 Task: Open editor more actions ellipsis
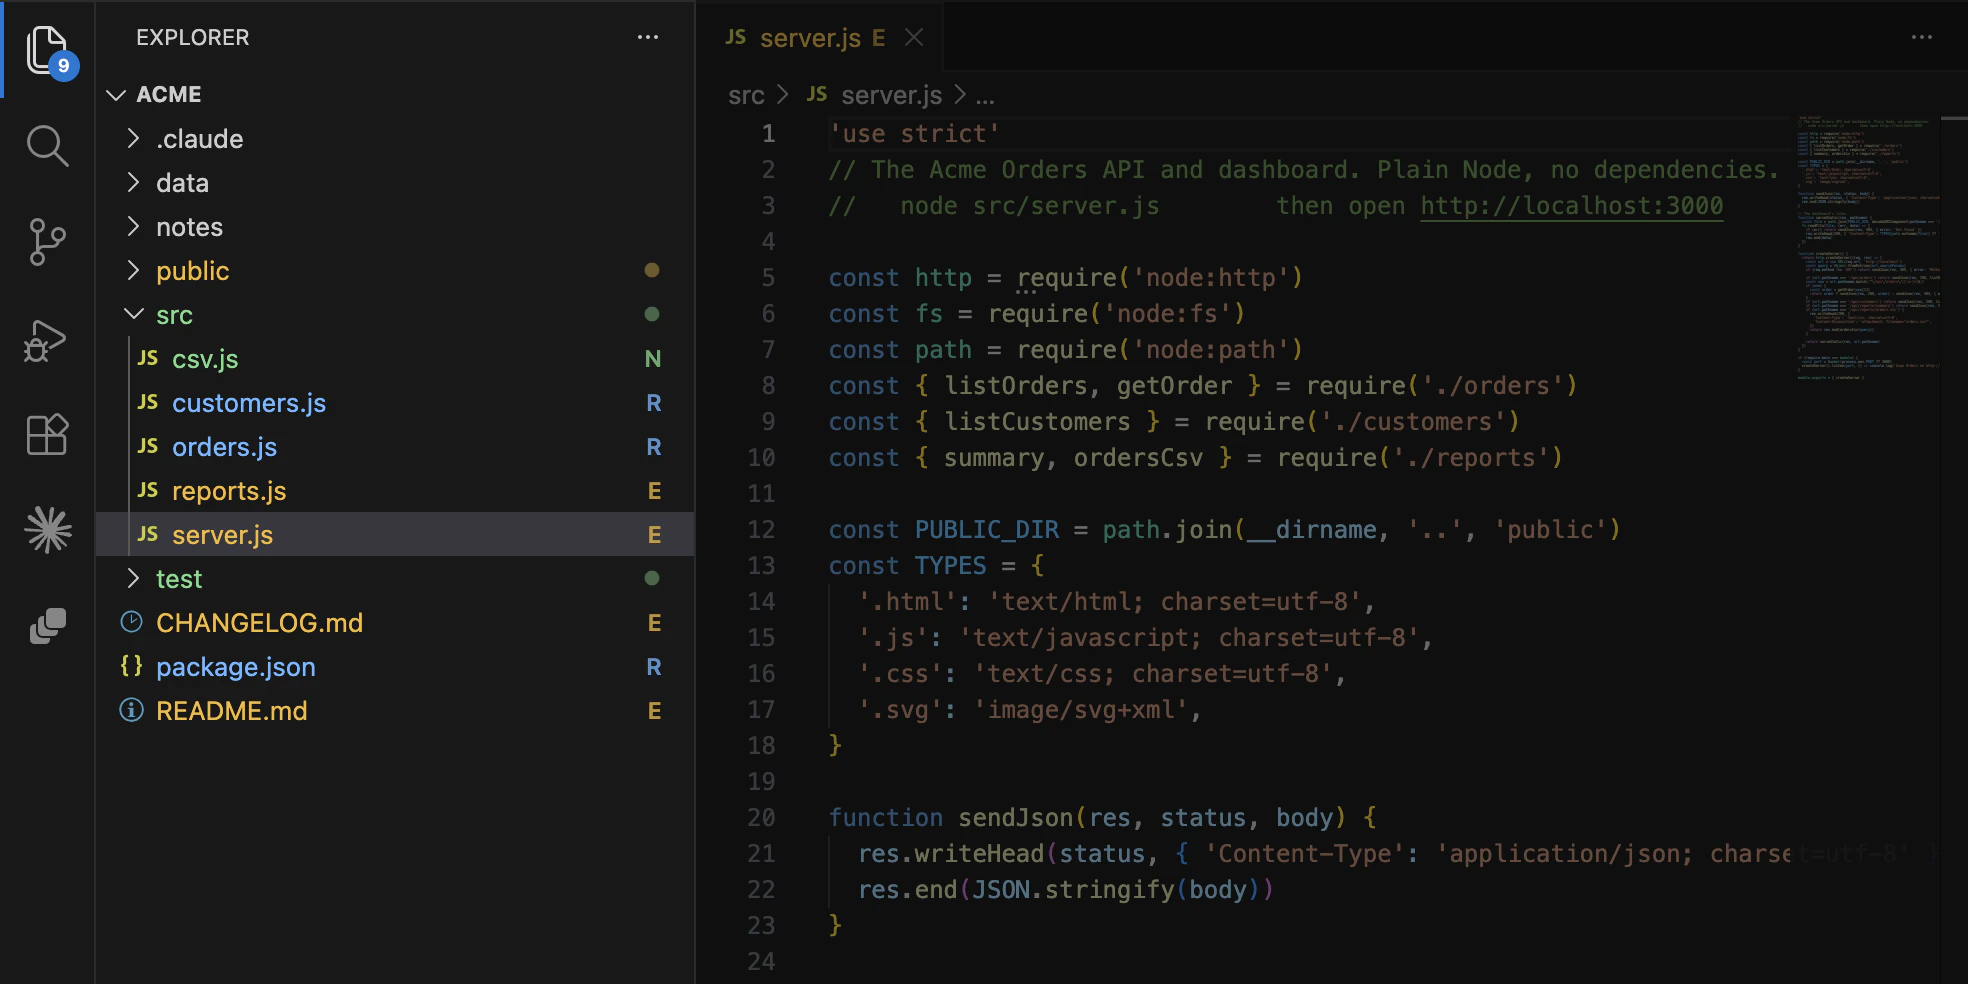point(1922,38)
